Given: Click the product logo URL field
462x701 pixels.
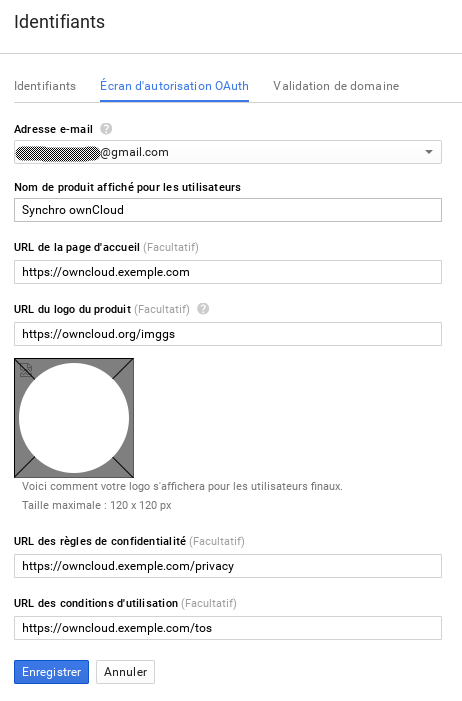Looking at the screenshot, I should [228, 334].
